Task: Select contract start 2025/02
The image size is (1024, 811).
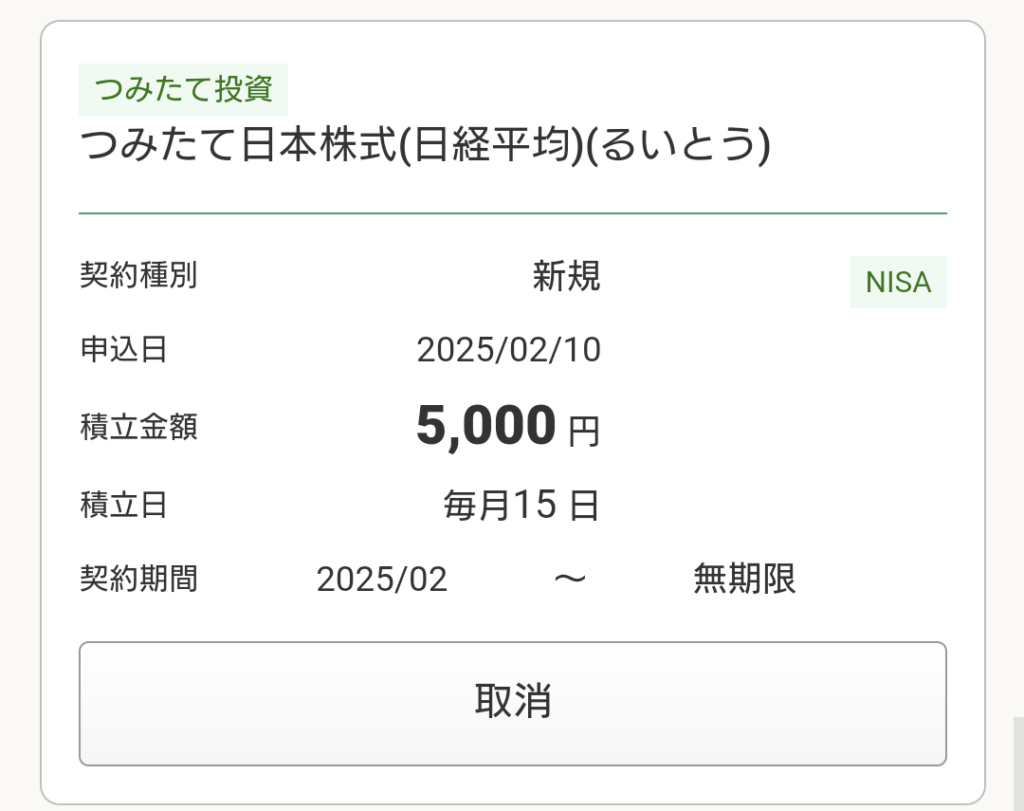Action: tap(382, 579)
